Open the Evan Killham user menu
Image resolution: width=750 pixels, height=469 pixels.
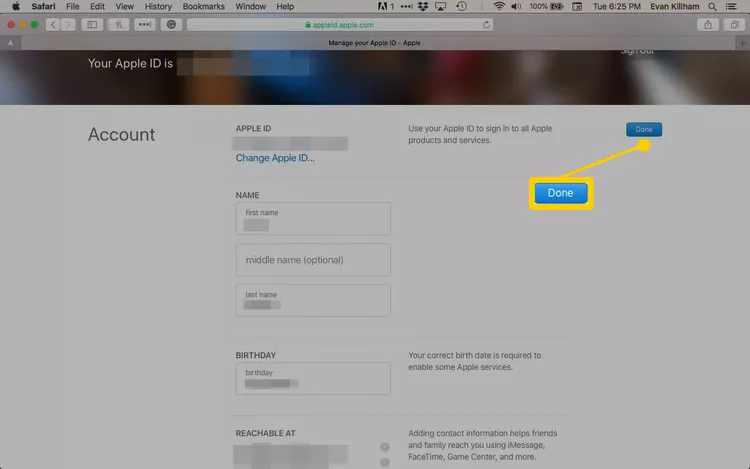pyautogui.click(x=674, y=6)
